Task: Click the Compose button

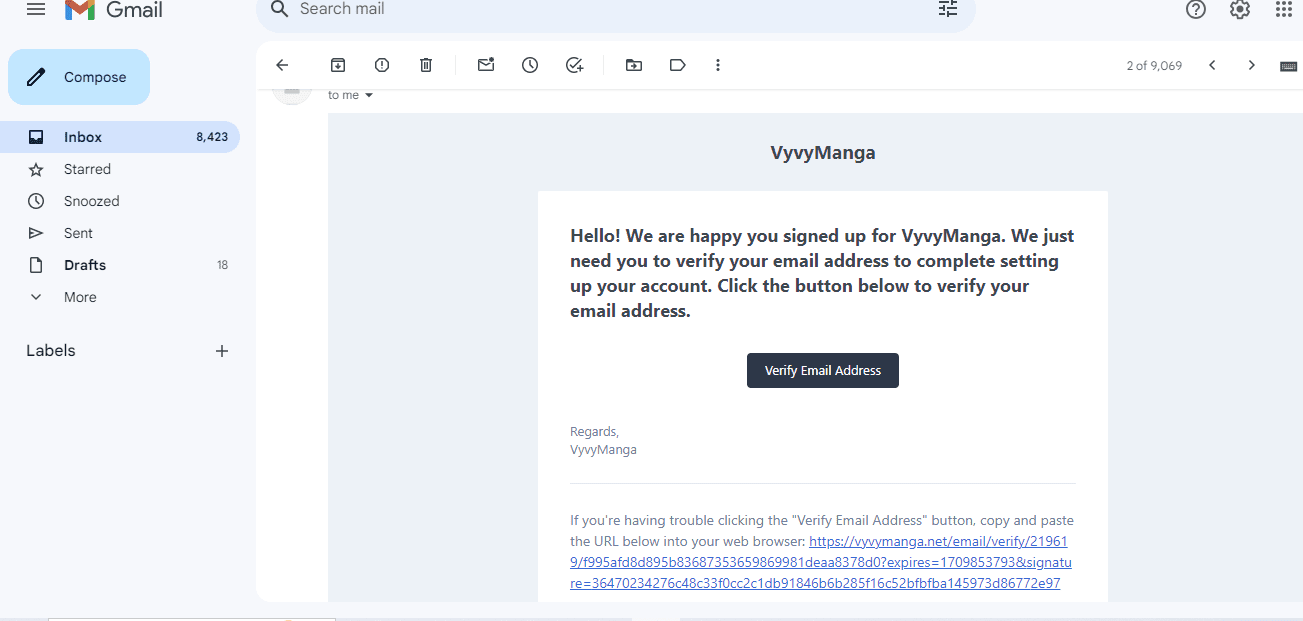Action: pos(79,77)
